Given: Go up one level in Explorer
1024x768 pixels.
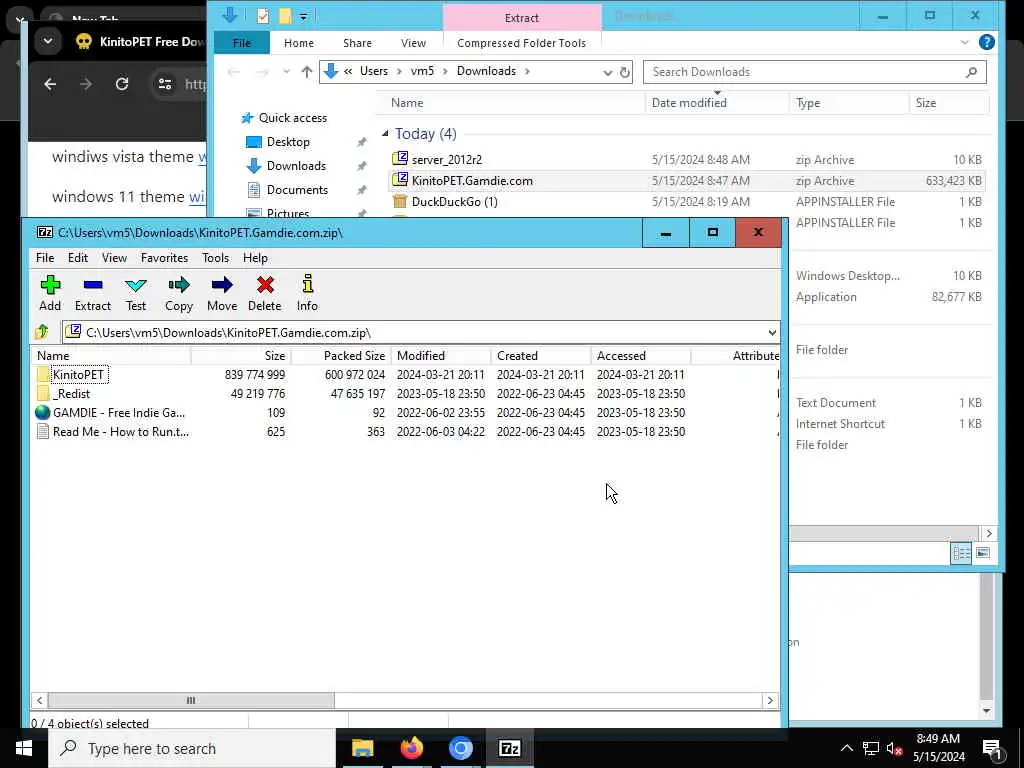Looking at the screenshot, I should [x=306, y=72].
